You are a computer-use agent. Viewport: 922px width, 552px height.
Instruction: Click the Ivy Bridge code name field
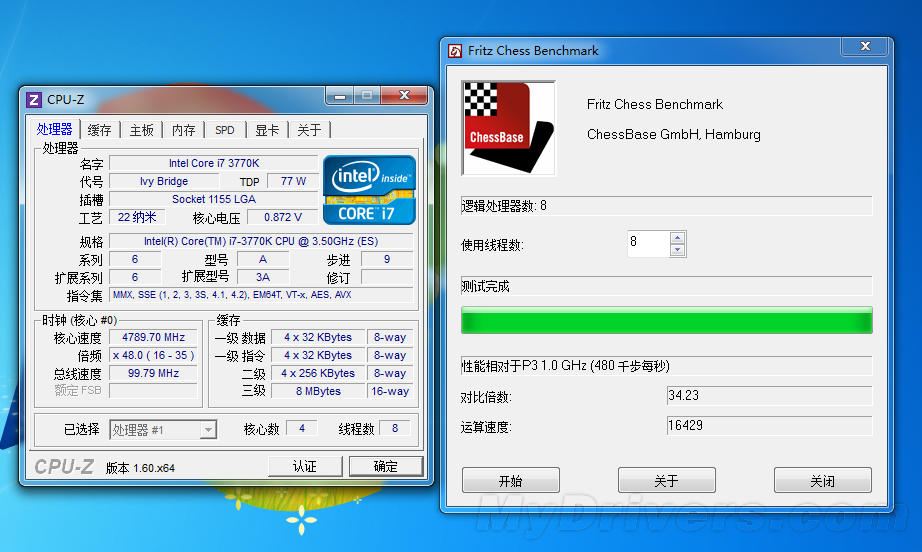[x=164, y=182]
